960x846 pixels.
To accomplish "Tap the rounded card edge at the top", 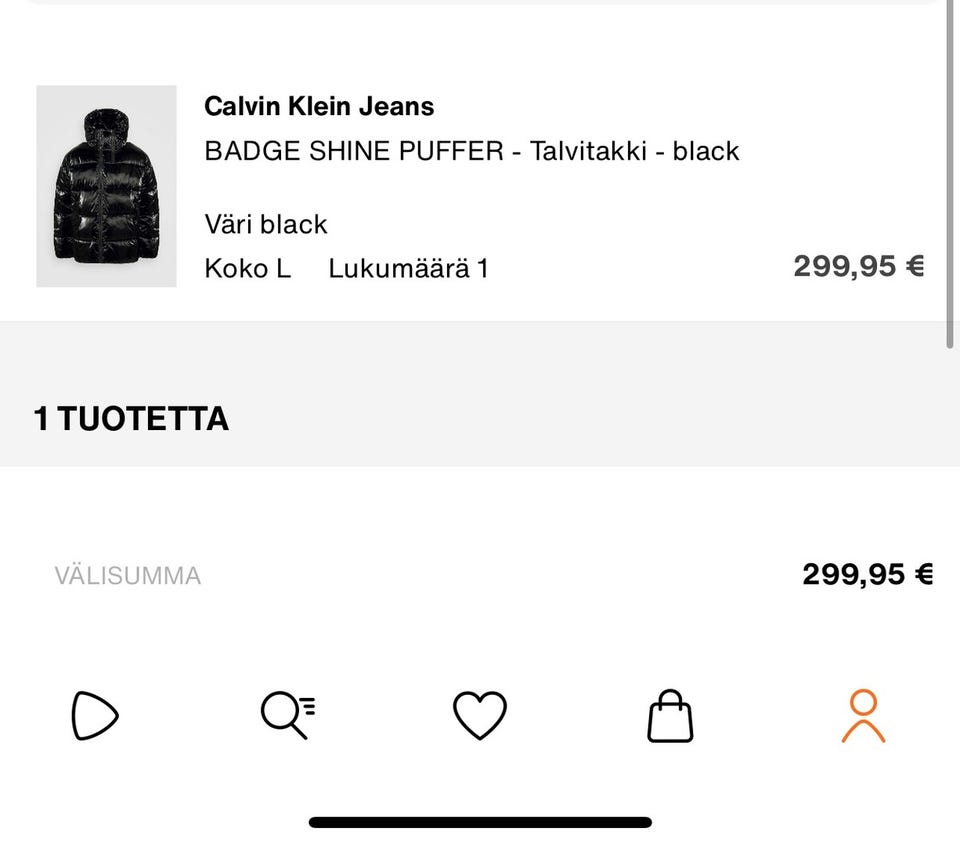I will 480,3.
